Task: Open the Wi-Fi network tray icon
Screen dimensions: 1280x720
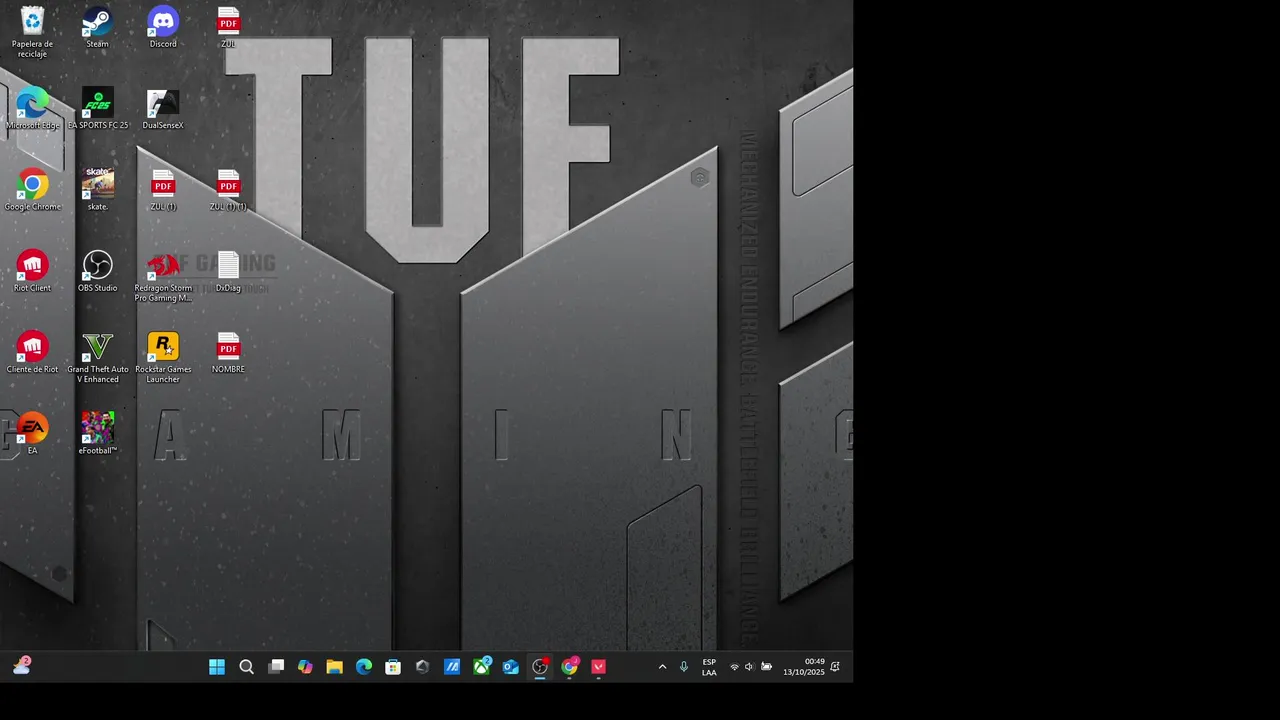Action: (734, 667)
